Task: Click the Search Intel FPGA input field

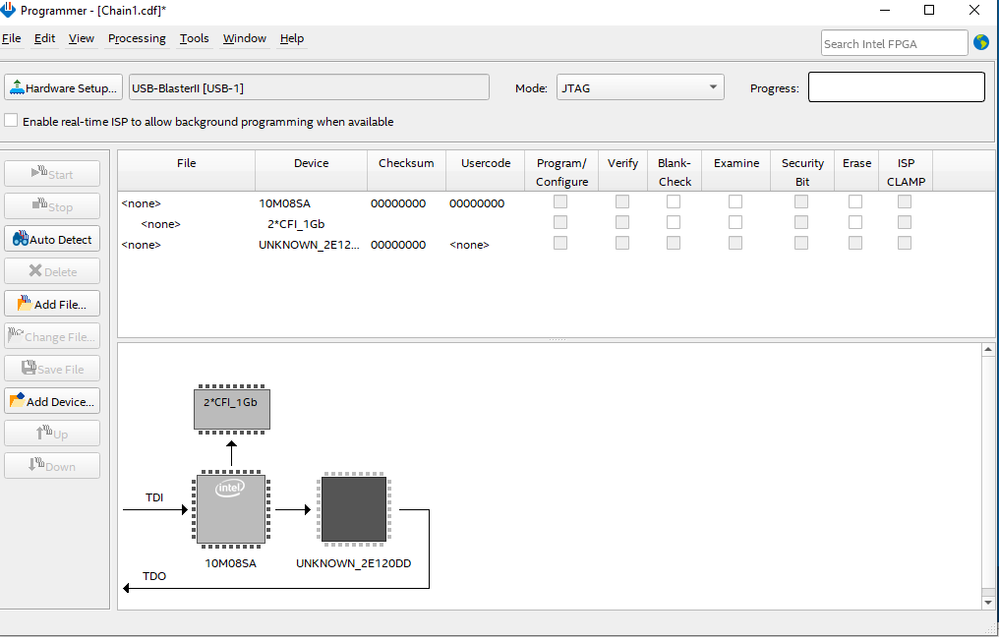Action: coord(893,43)
